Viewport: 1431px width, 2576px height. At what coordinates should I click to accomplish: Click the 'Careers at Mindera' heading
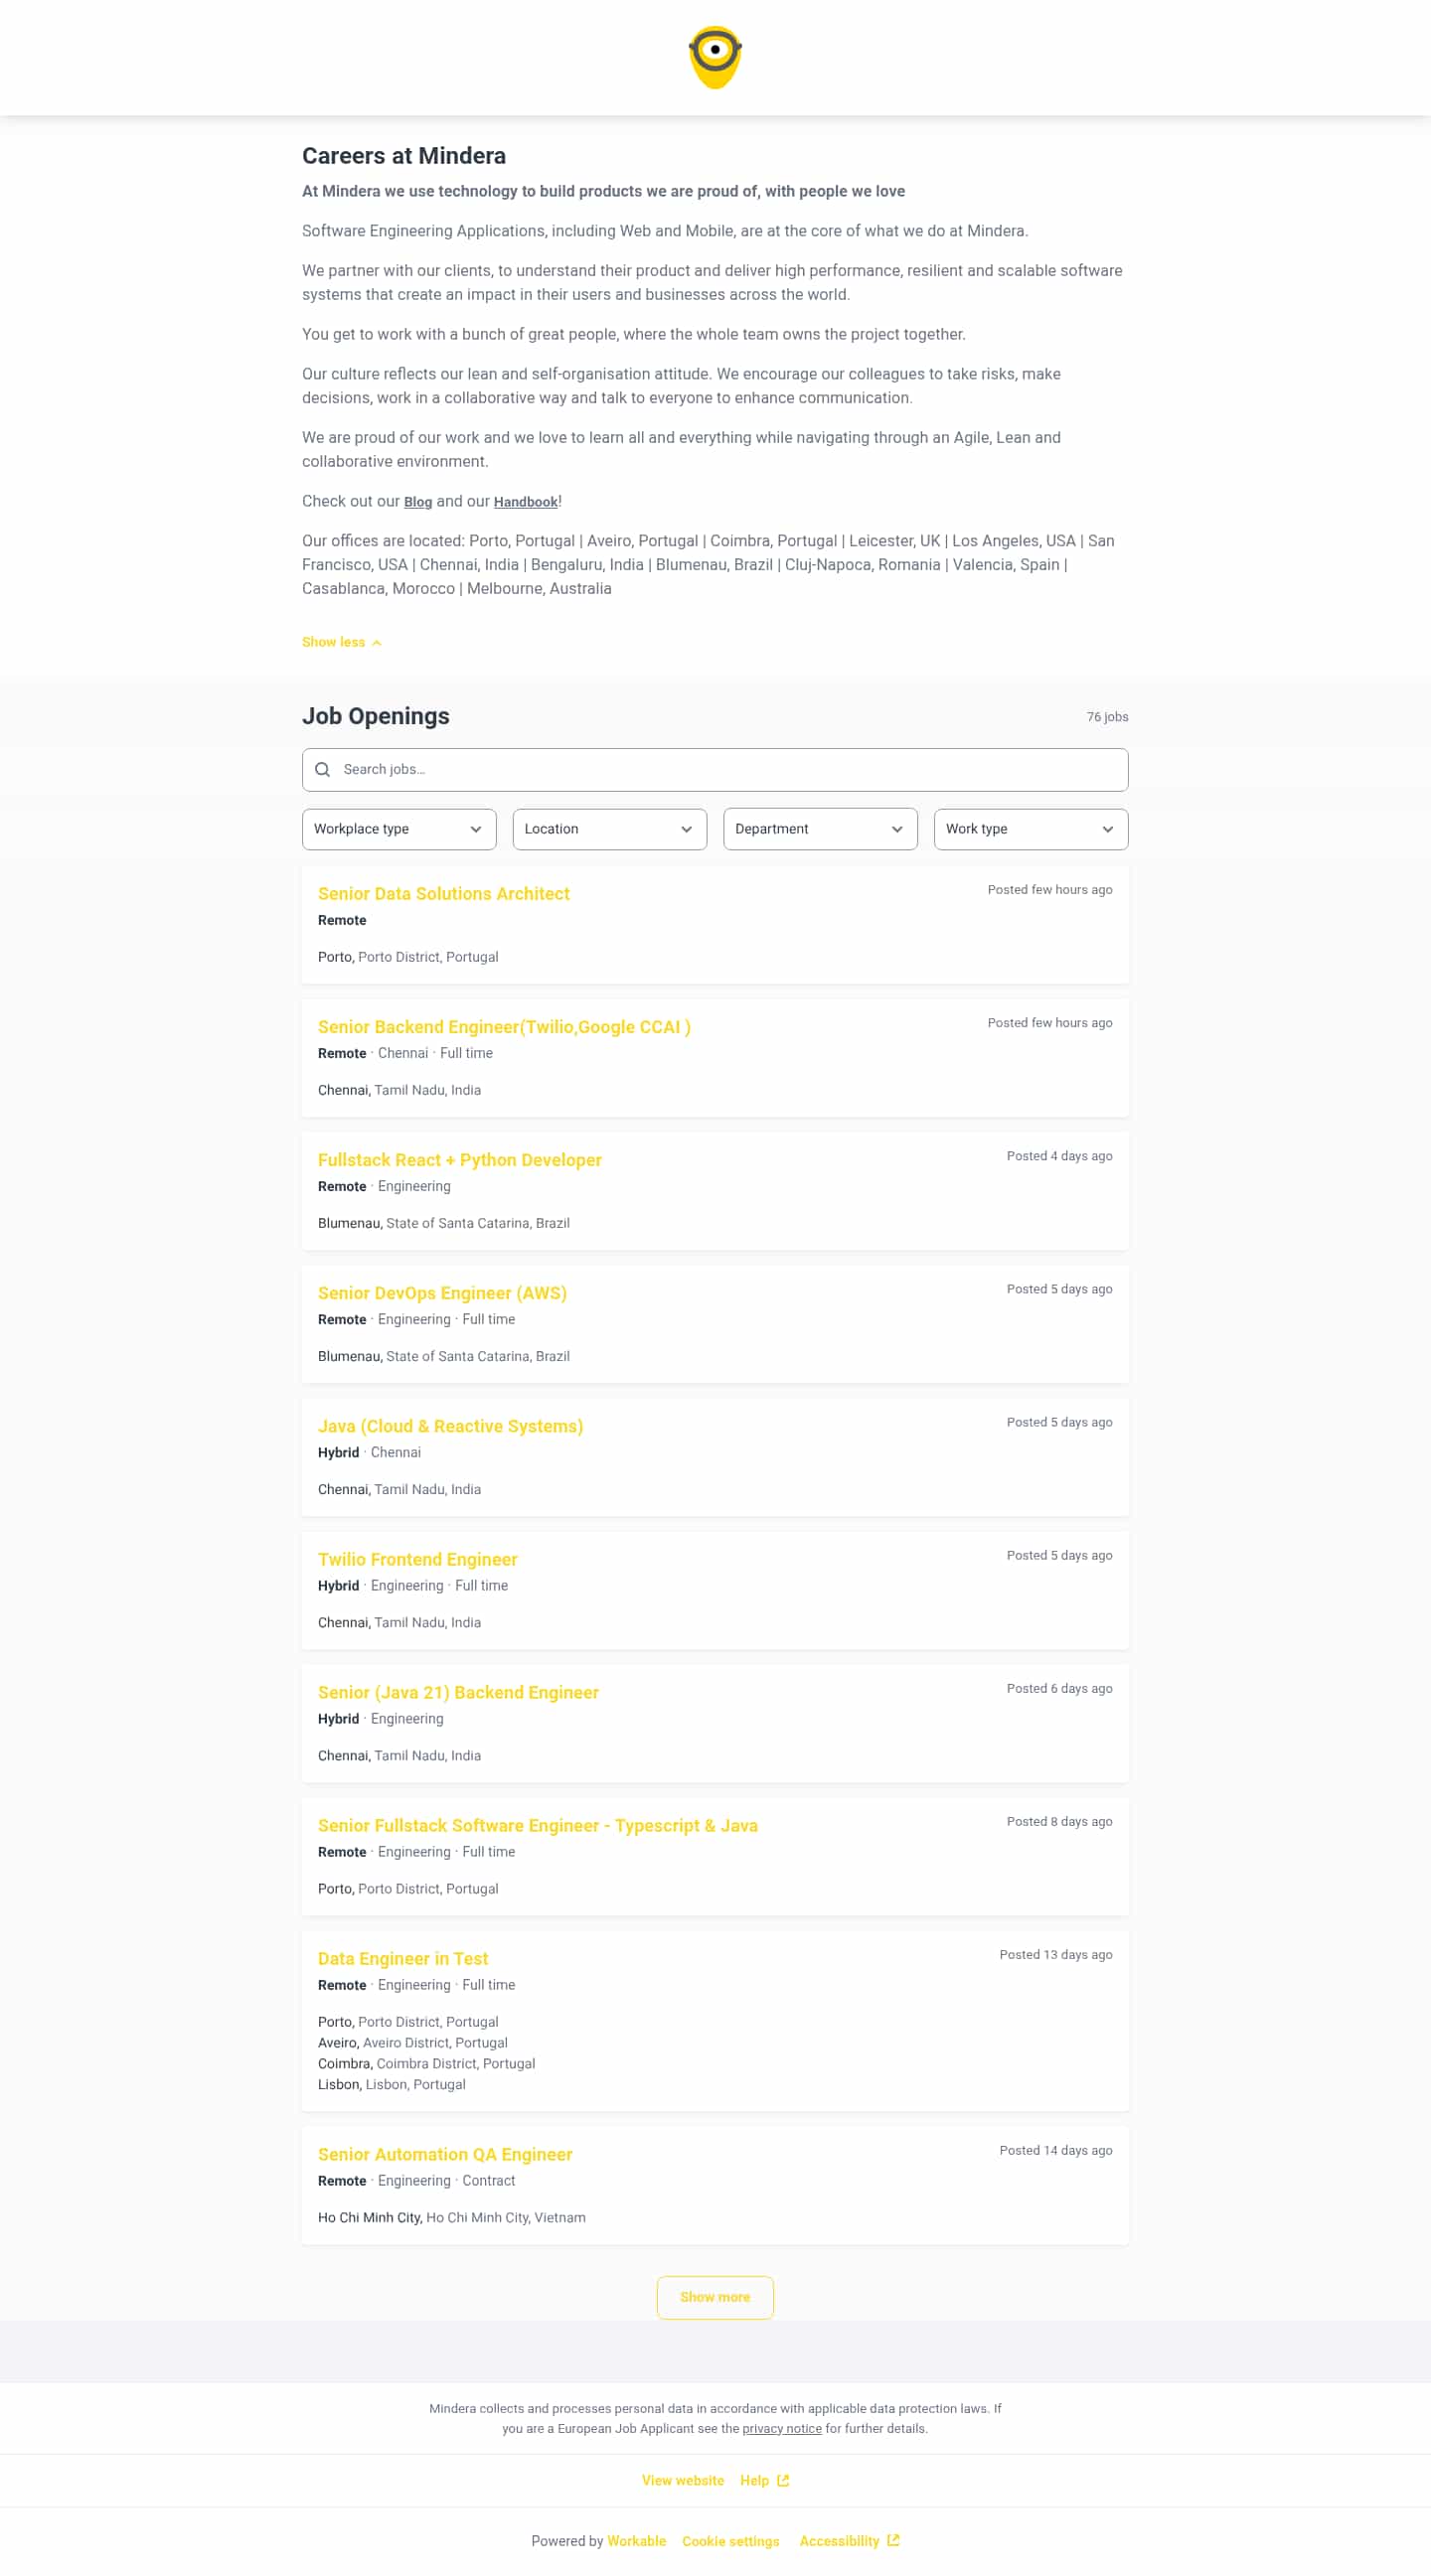pyautogui.click(x=404, y=155)
